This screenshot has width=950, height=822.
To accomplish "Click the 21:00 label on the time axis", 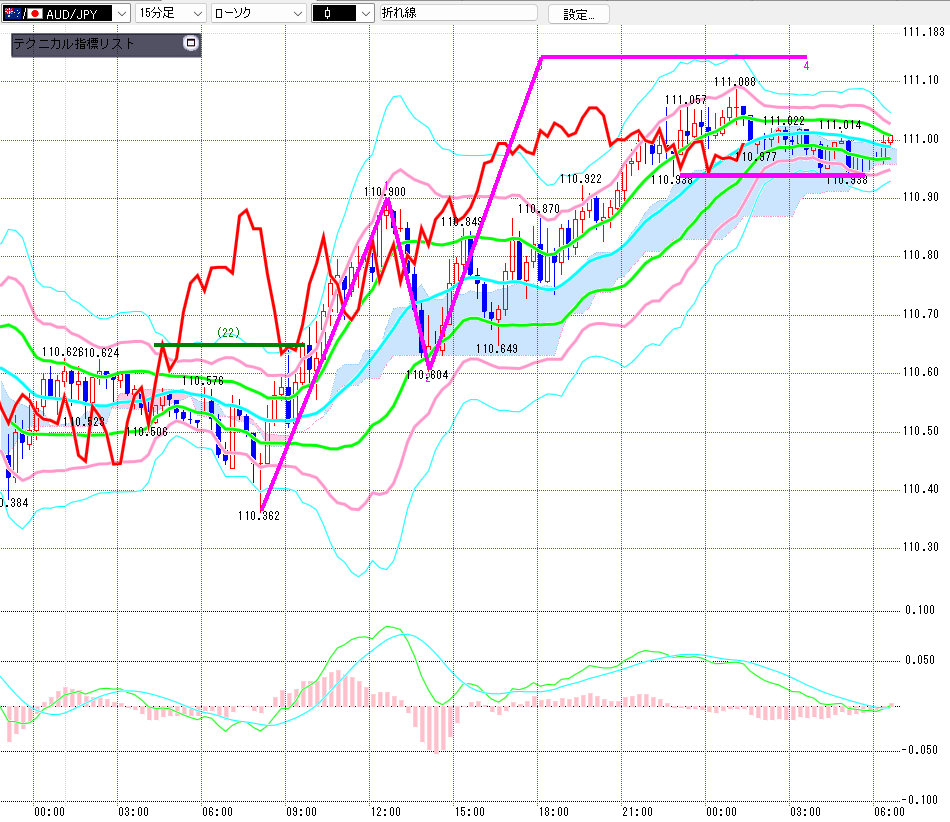I will [x=637, y=812].
